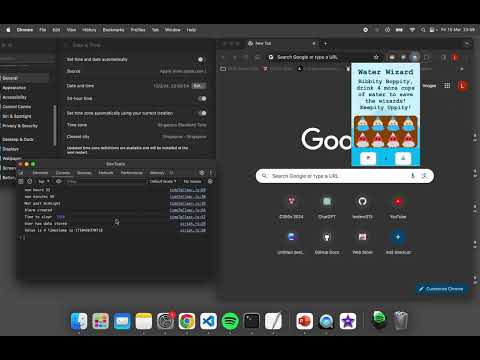This screenshot has height=360, width=480.
Task: Click the Google account avatar on page
Action: tap(462, 86)
